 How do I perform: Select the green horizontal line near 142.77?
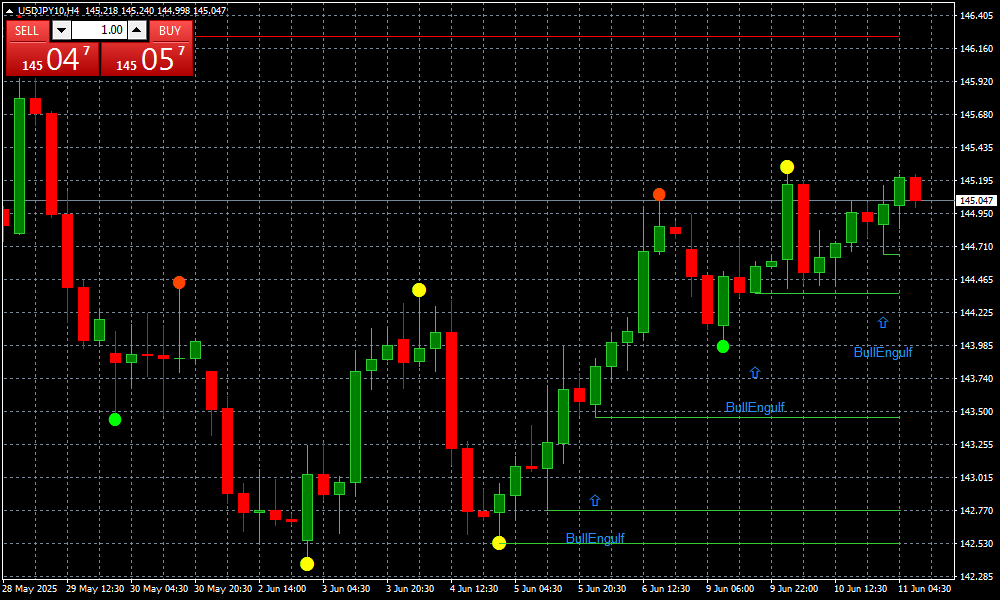coord(720,510)
